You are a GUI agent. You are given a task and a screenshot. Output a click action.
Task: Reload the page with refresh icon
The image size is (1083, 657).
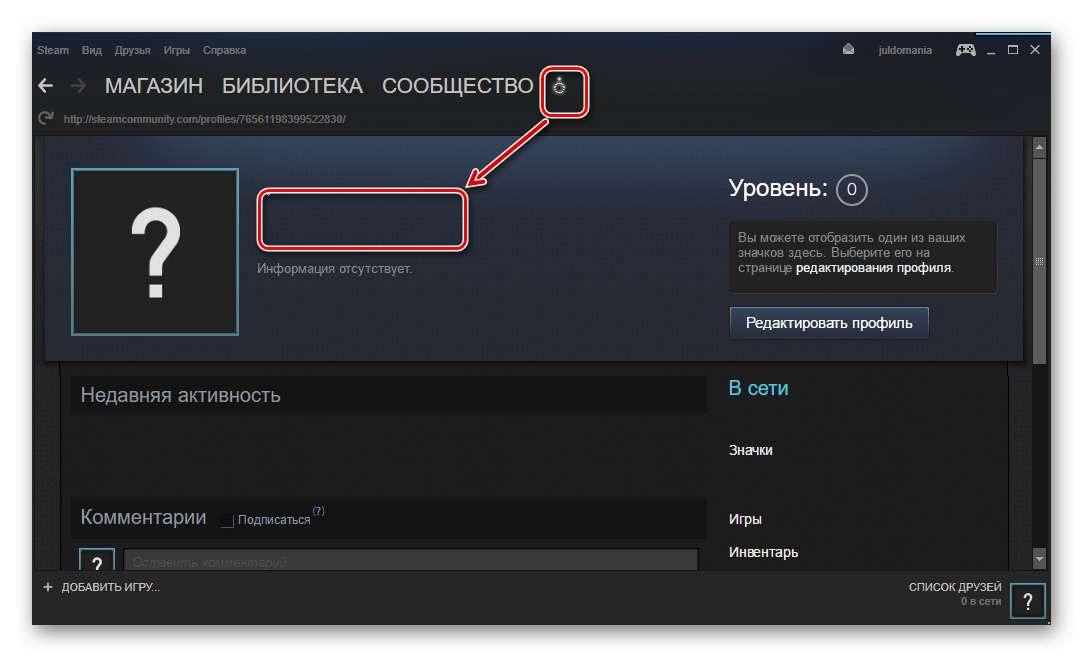point(46,118)
